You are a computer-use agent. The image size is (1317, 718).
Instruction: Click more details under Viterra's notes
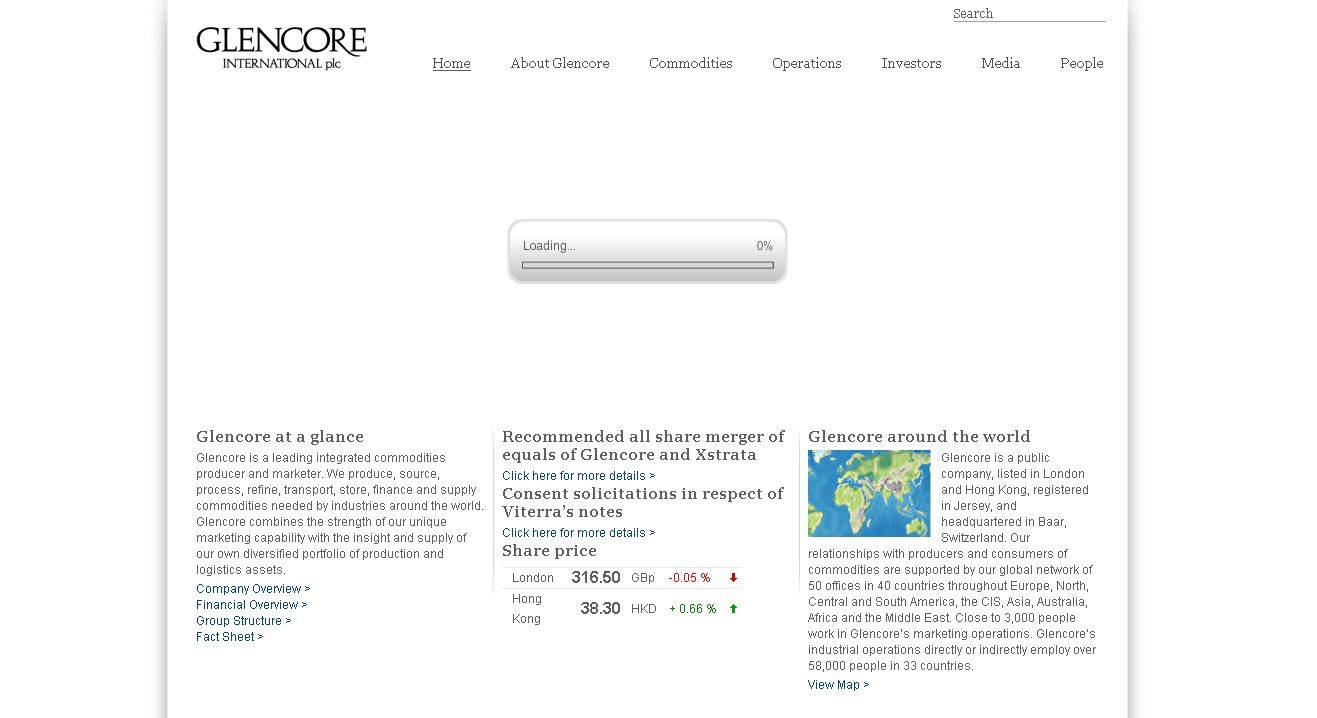click(x=579, y=533)
